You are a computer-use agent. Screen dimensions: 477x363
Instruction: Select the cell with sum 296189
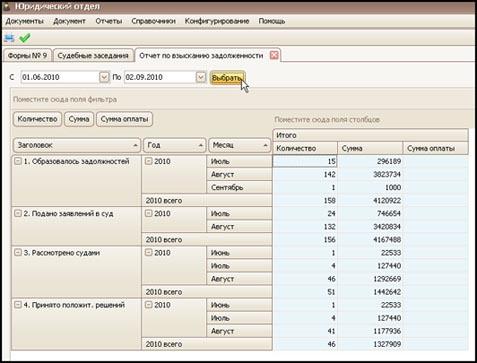(x=370, y=161)
